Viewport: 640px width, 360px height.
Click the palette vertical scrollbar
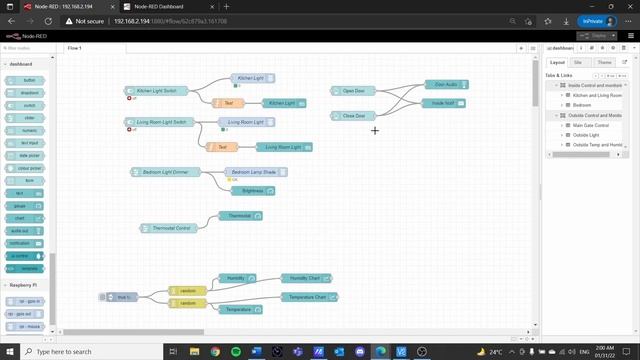click(x=52, y=288)
